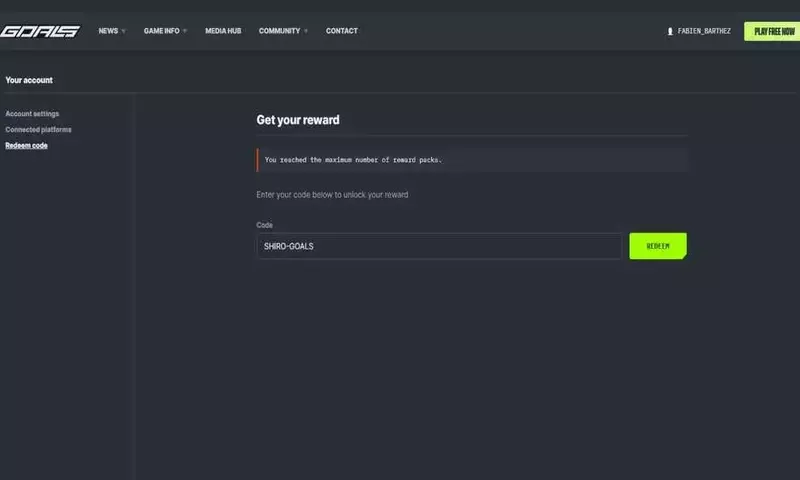Open Connected platforms in the sidebar
This screenshot has height=480, width=800.
point(38,130)
